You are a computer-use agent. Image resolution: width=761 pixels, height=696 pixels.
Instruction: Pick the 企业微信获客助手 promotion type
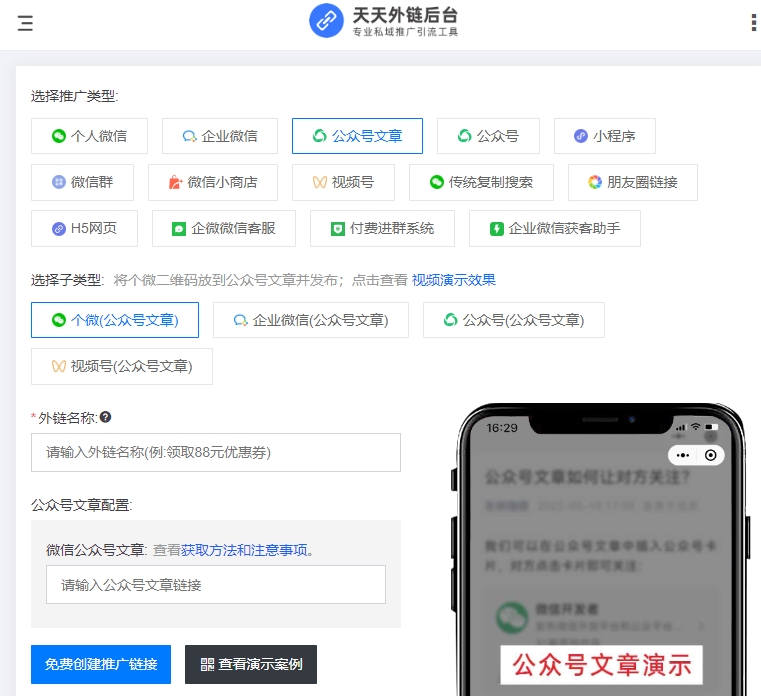(x=555, y=229)
